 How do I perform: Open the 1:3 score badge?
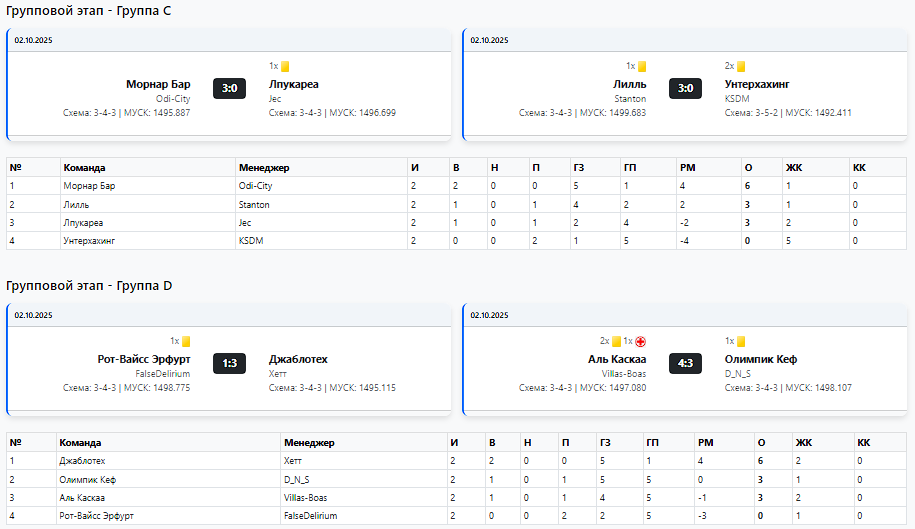229,363
